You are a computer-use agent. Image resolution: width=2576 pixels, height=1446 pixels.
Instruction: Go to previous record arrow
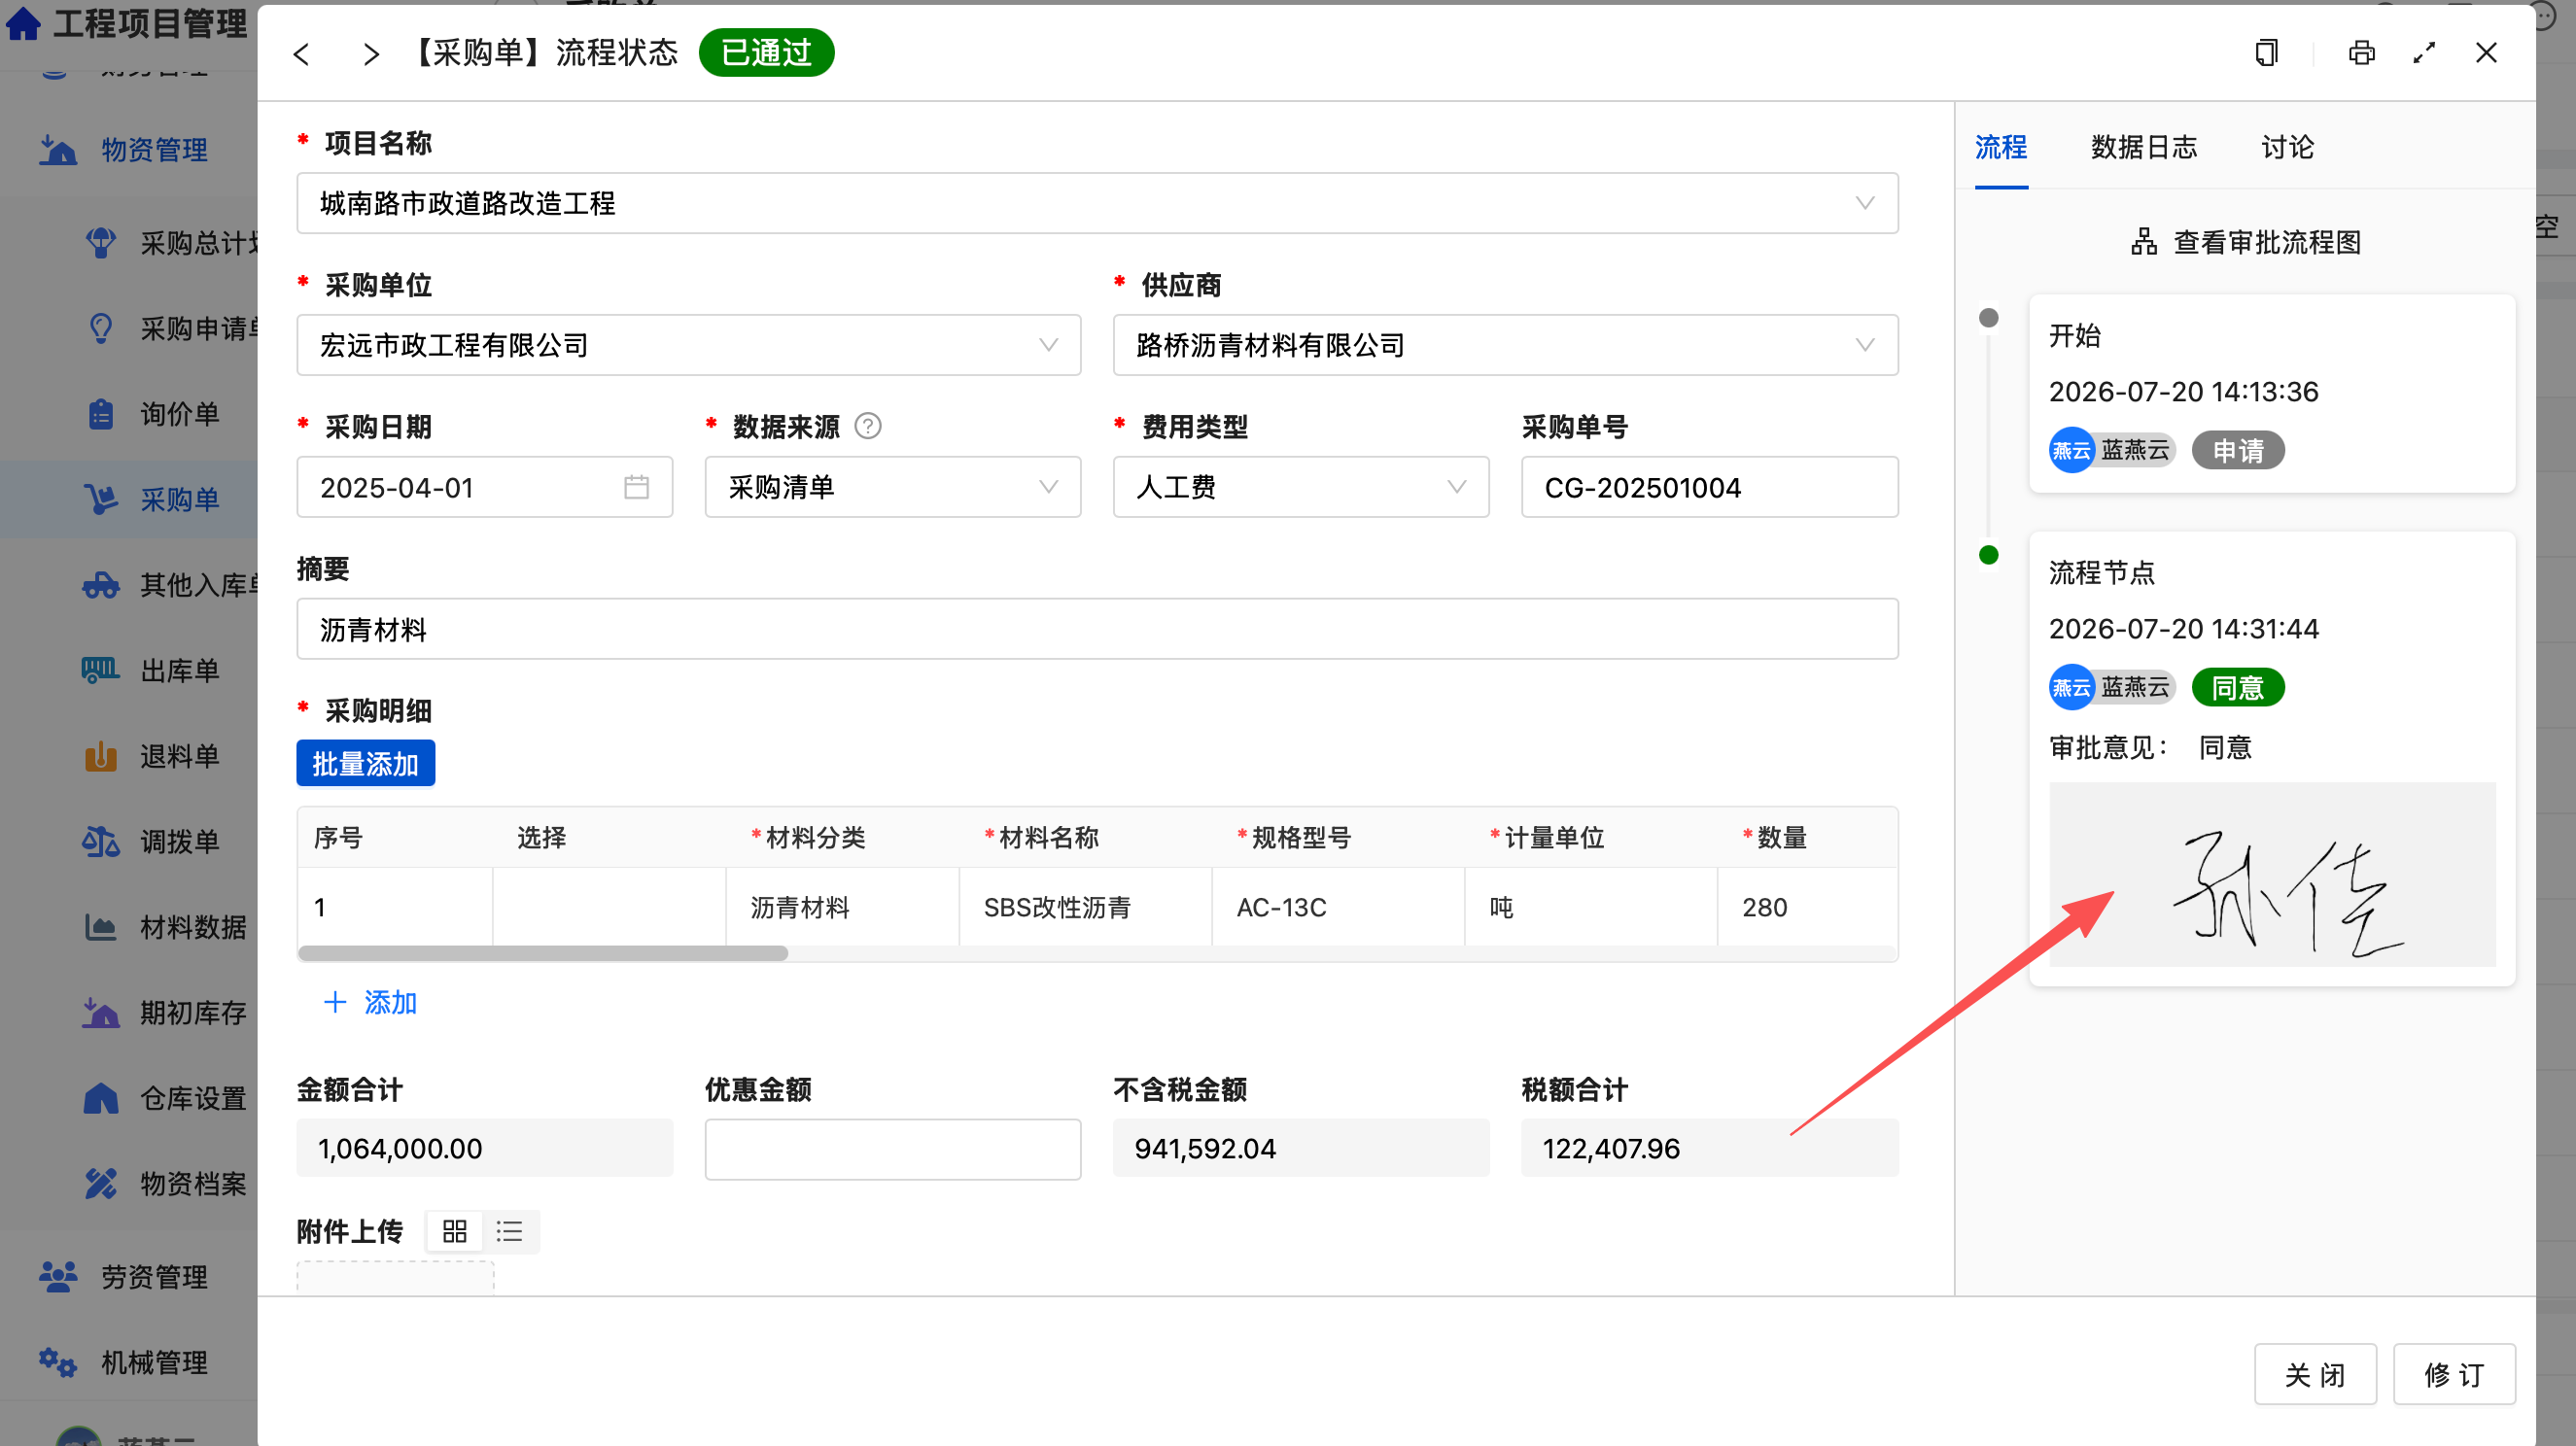[x=301, y=54]
